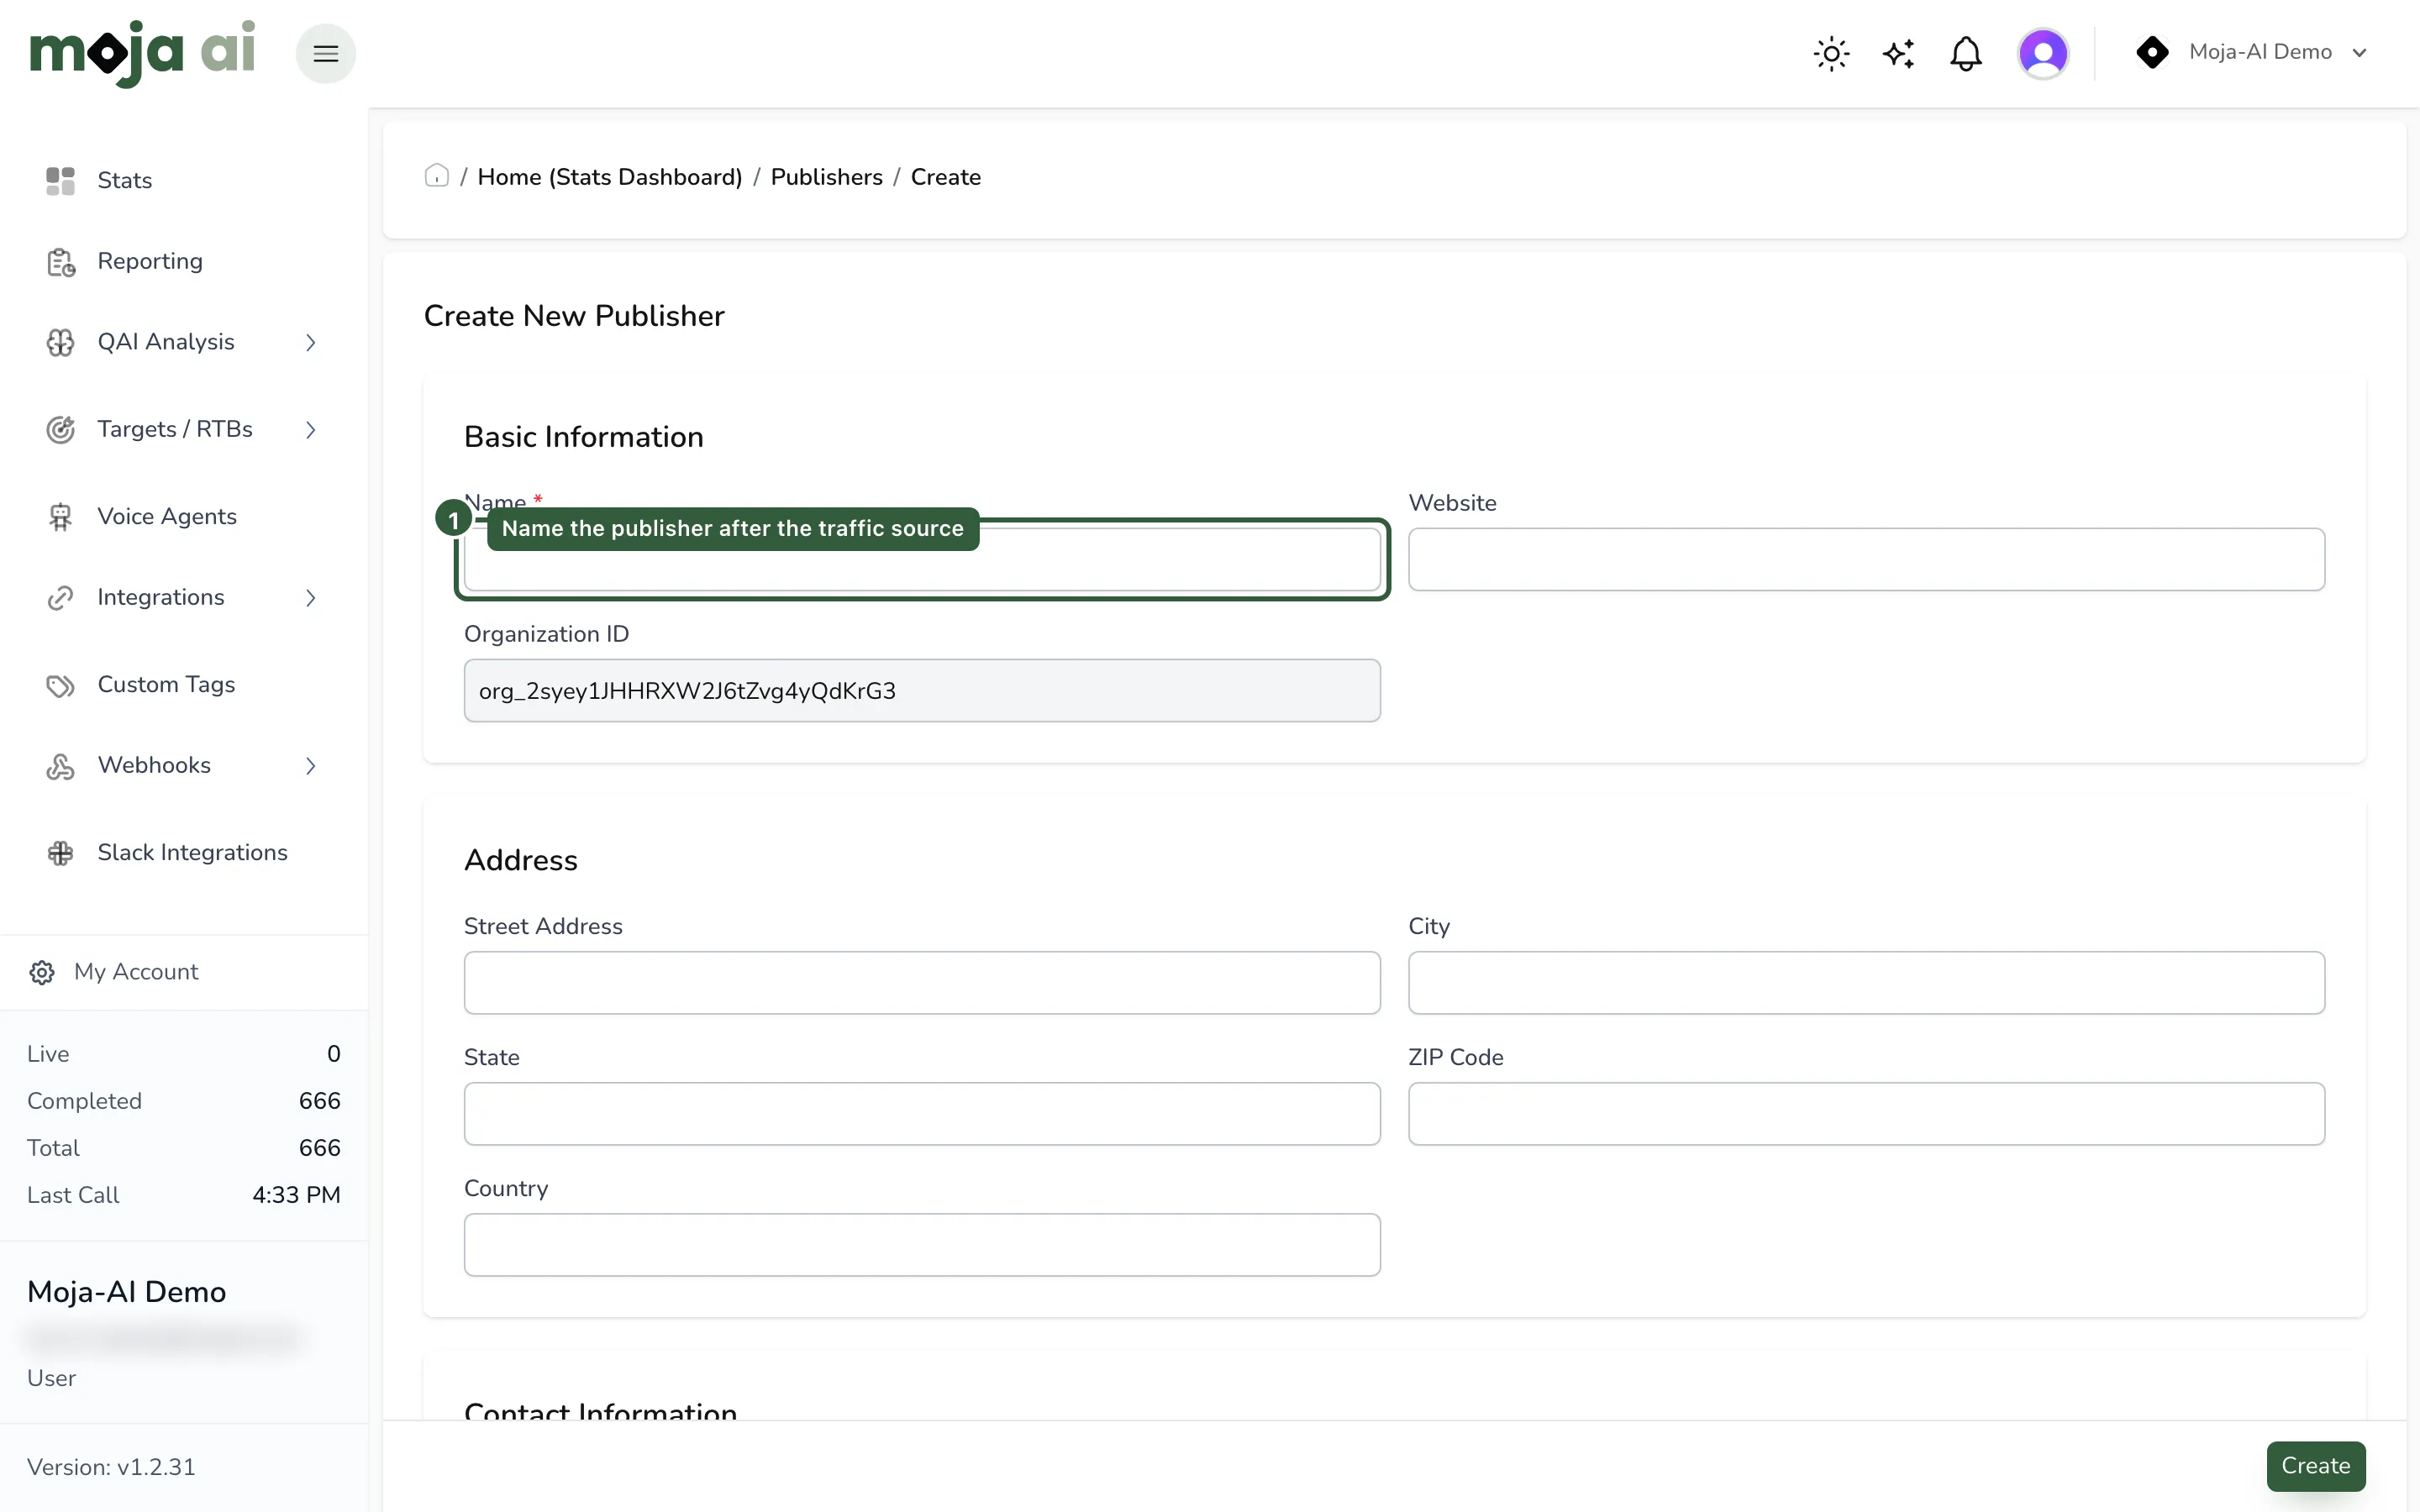
Task: Click the green Create button
Action: click(x=2315, y=1465)
